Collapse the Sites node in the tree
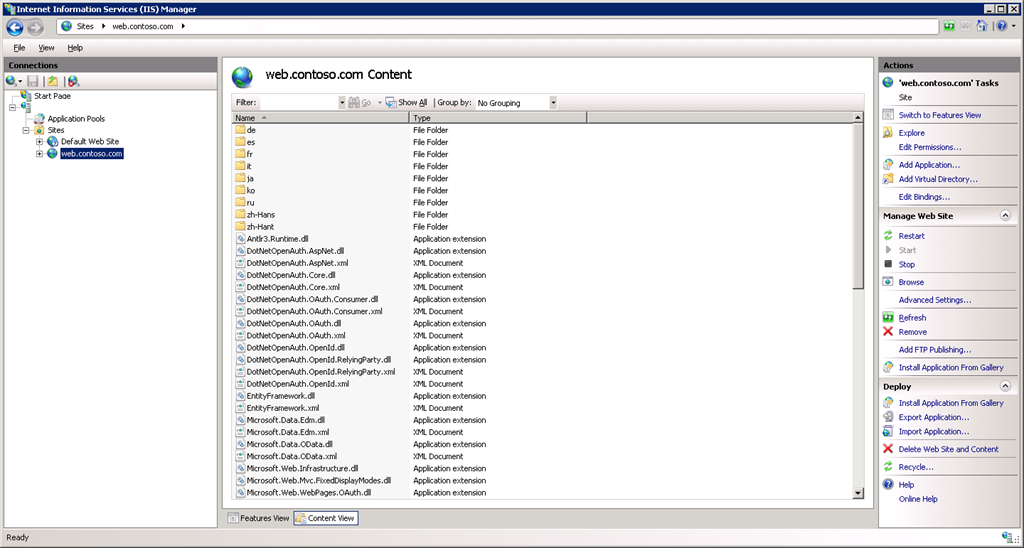This screenshot has height=548, width=1024. 26,130
